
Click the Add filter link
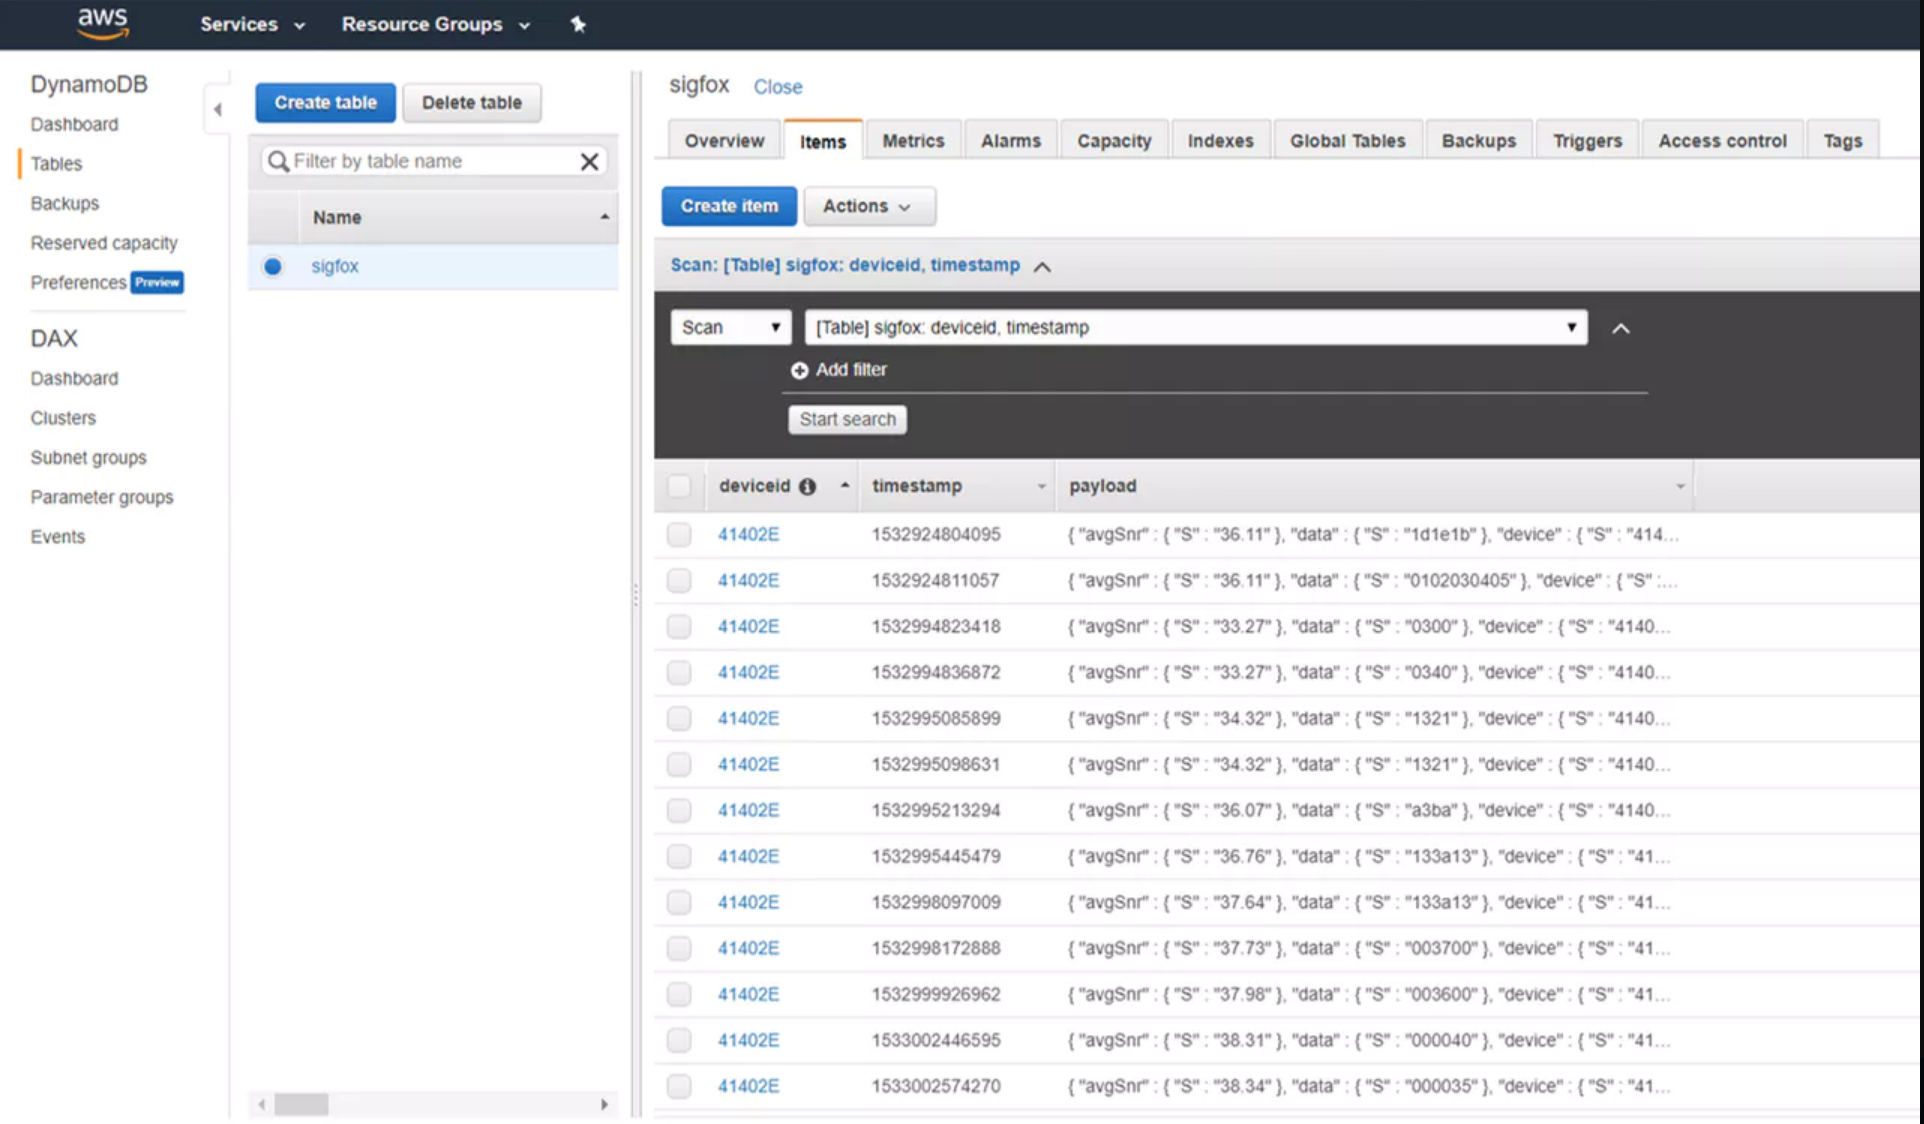(x=850, y=370)
